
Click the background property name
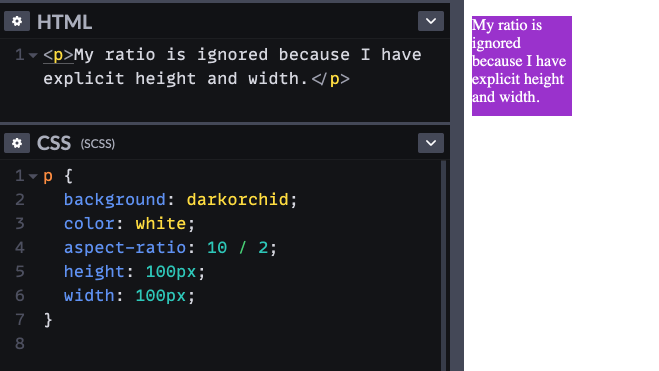115,200
